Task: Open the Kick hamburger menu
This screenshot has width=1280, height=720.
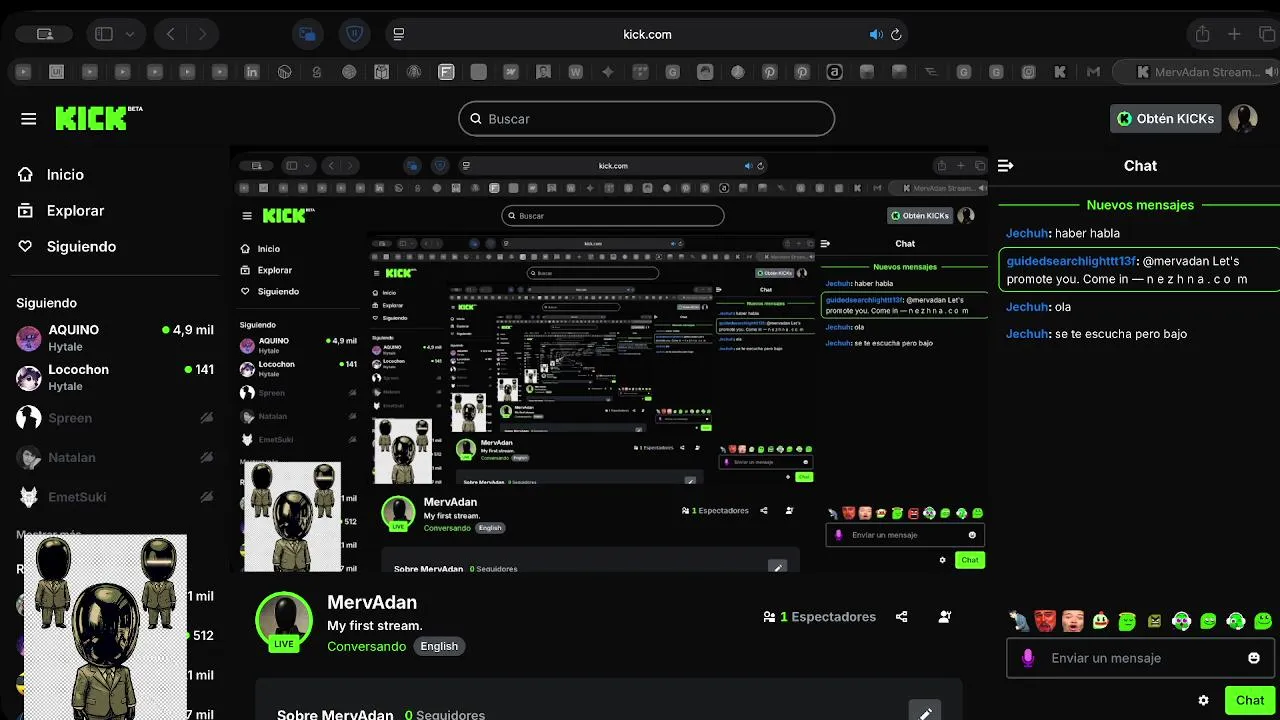Action: click(x=28, y=119)
